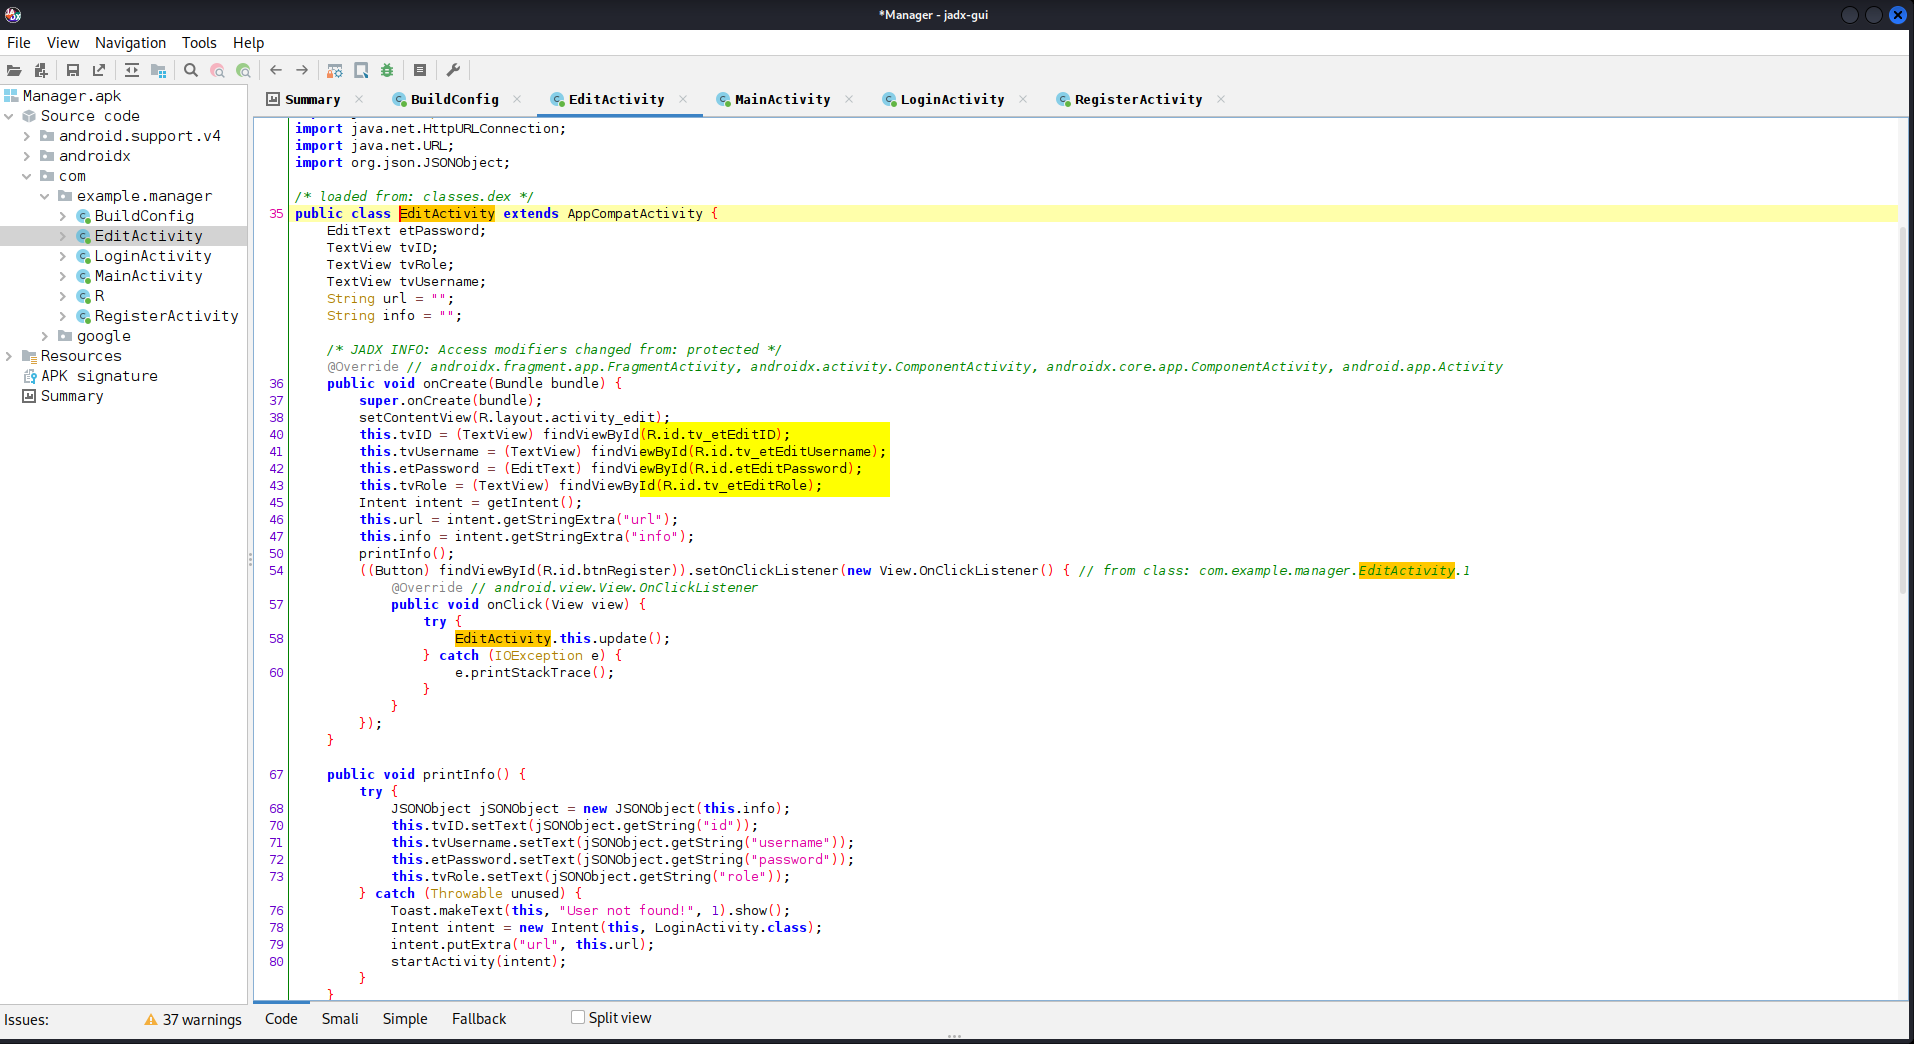1914x1044 pixels.
Task: Close the Summary tab
Action: click(x=359, y=99)
